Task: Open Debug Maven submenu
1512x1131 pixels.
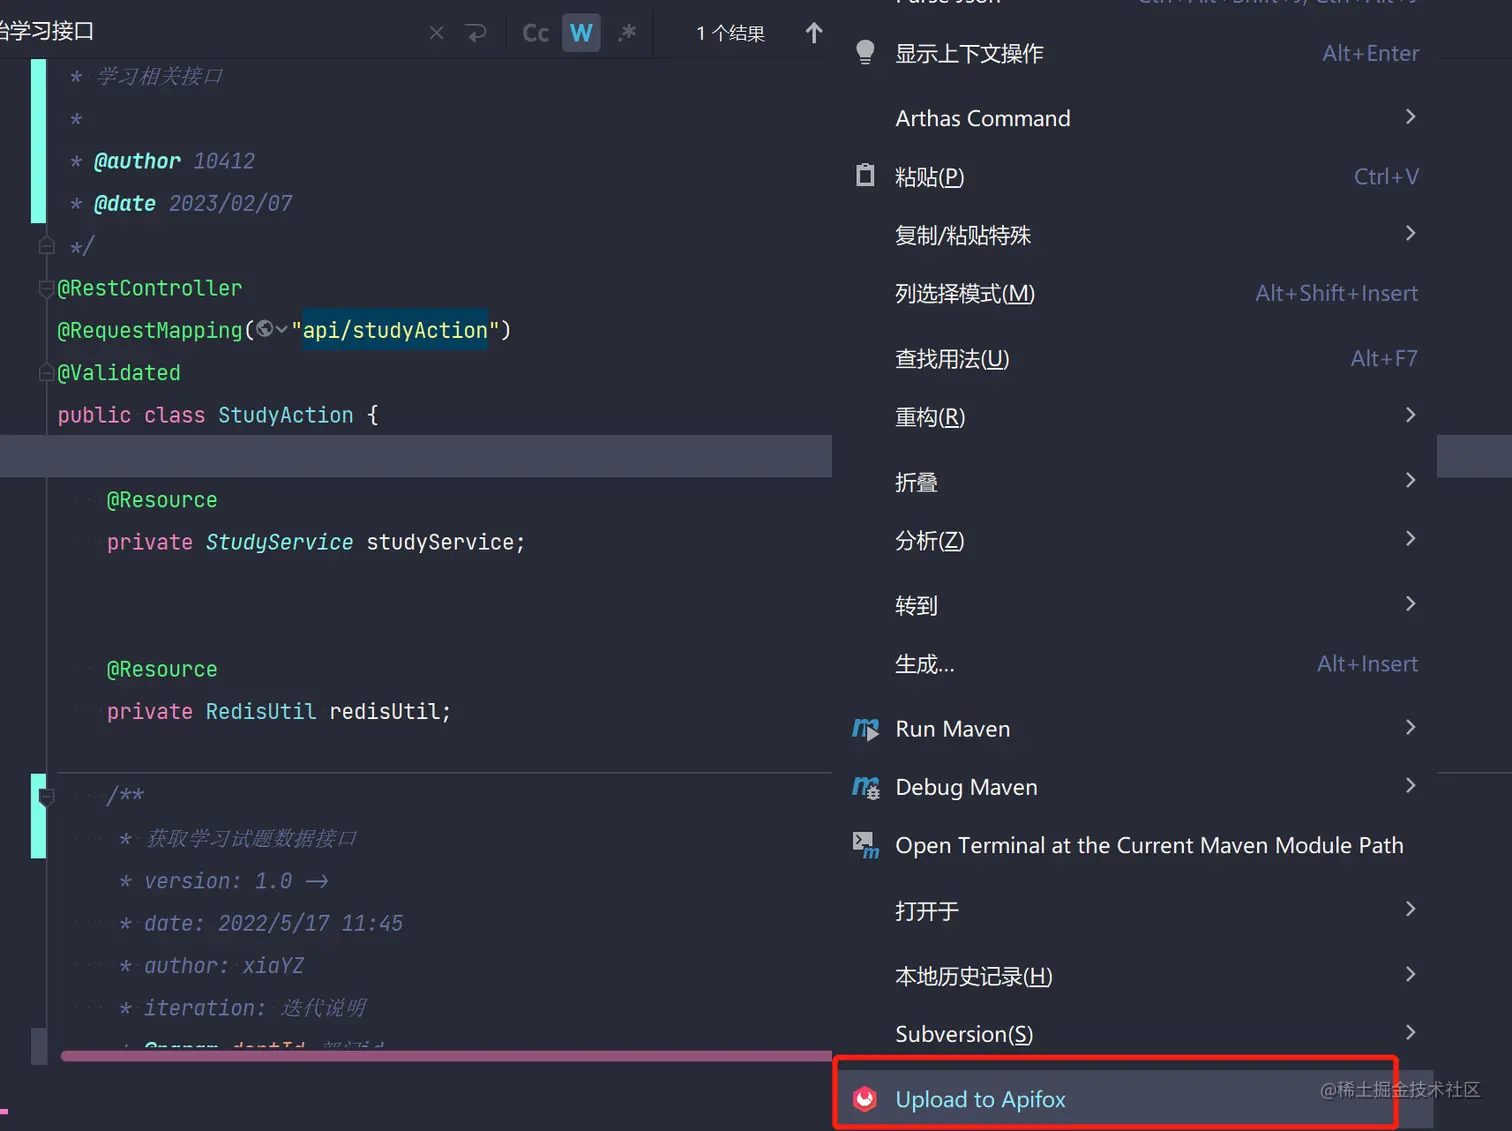Action: click(x=1135, y=787)
